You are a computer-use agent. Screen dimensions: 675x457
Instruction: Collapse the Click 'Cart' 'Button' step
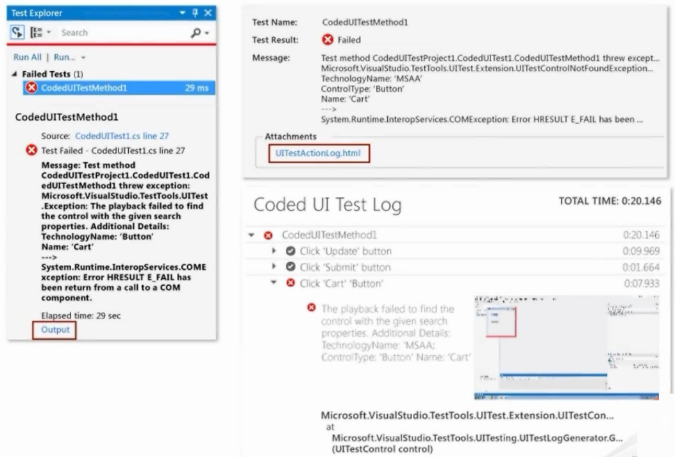pyautogui.click(x=273, y=283)
